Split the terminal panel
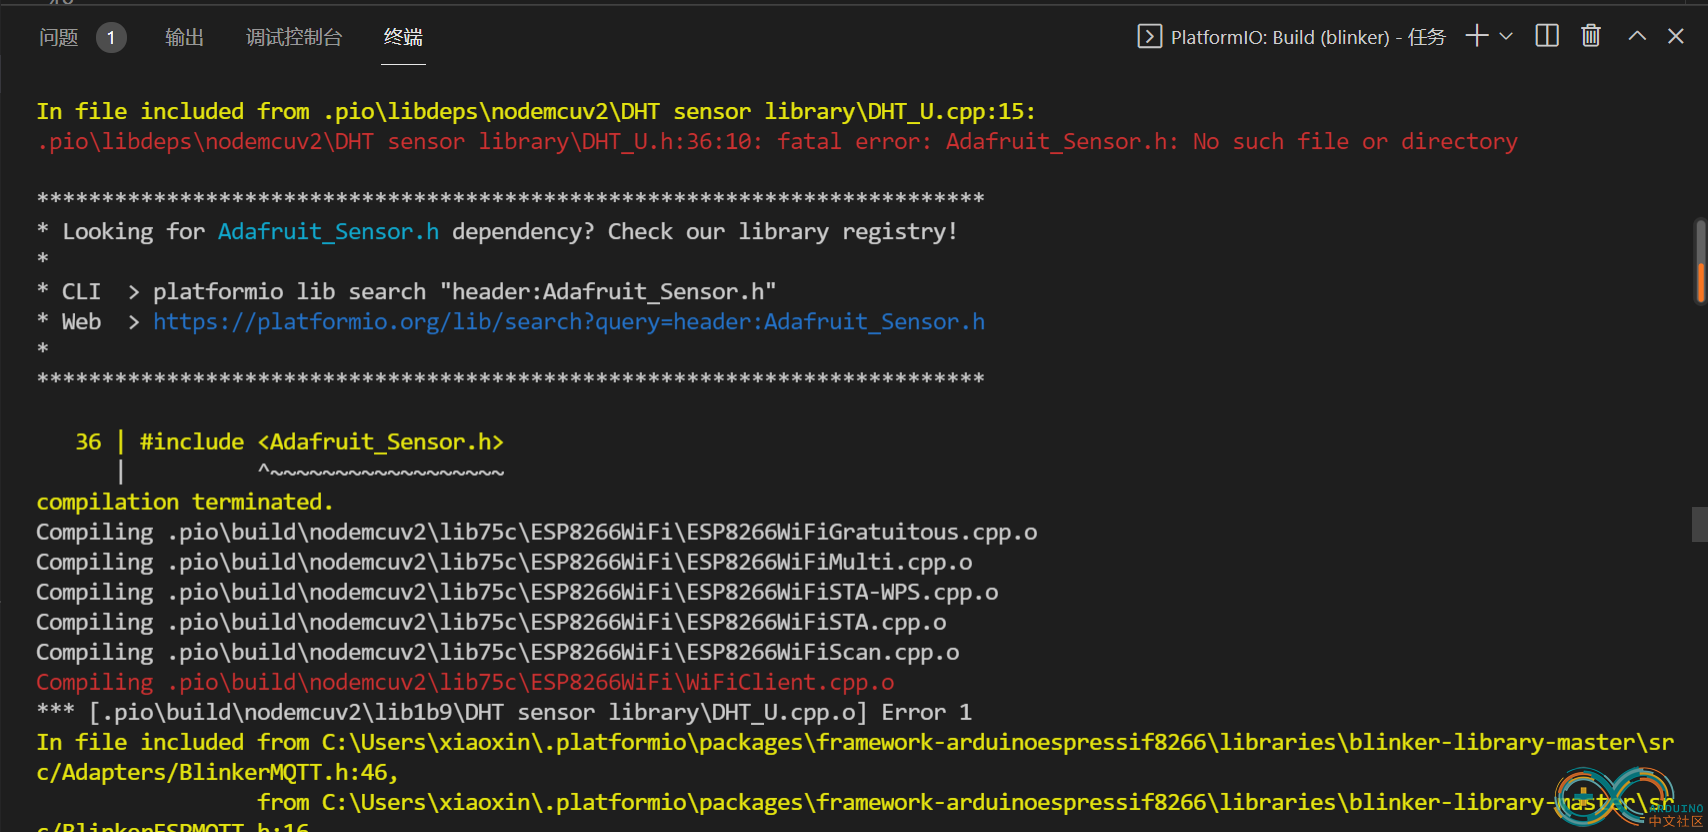1708x832 pixels. (1547, 36)
